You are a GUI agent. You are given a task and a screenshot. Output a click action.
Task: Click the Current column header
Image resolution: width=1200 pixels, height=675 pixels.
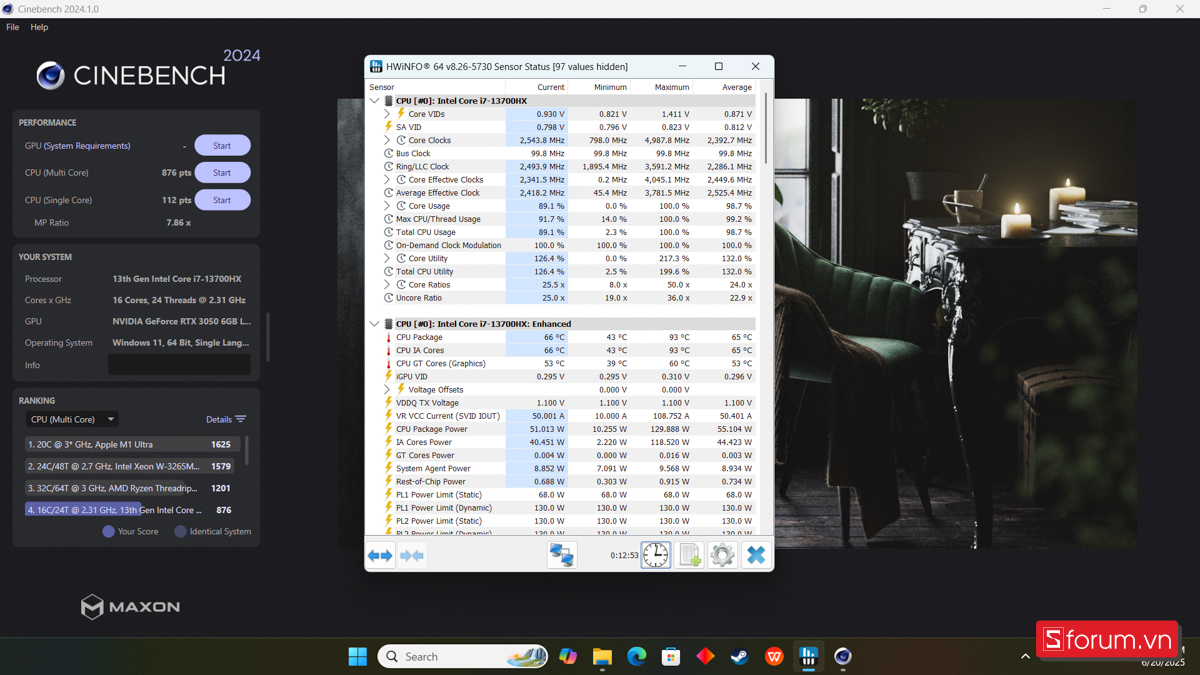tap(536, 87)
